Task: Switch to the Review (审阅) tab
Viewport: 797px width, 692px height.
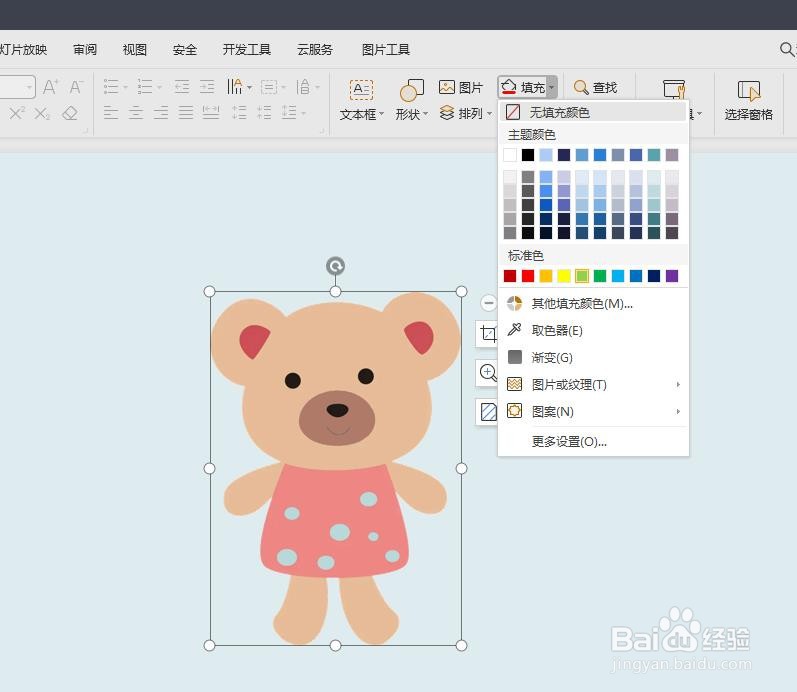Action: pos(85,49)
